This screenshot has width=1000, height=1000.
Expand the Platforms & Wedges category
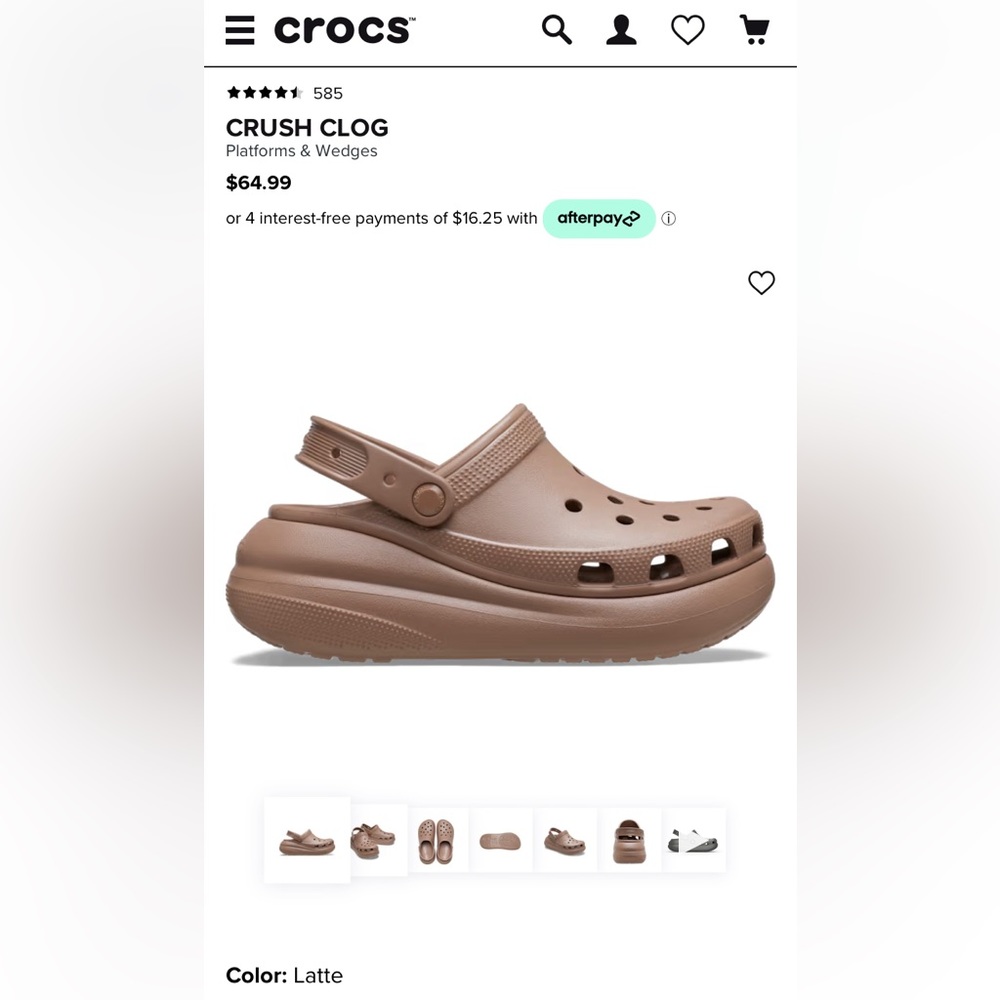(x=301, y=151)
